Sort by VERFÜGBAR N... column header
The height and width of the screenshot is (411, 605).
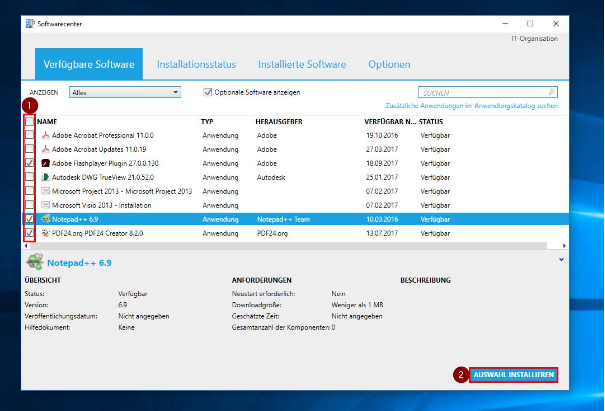point(390,122)
